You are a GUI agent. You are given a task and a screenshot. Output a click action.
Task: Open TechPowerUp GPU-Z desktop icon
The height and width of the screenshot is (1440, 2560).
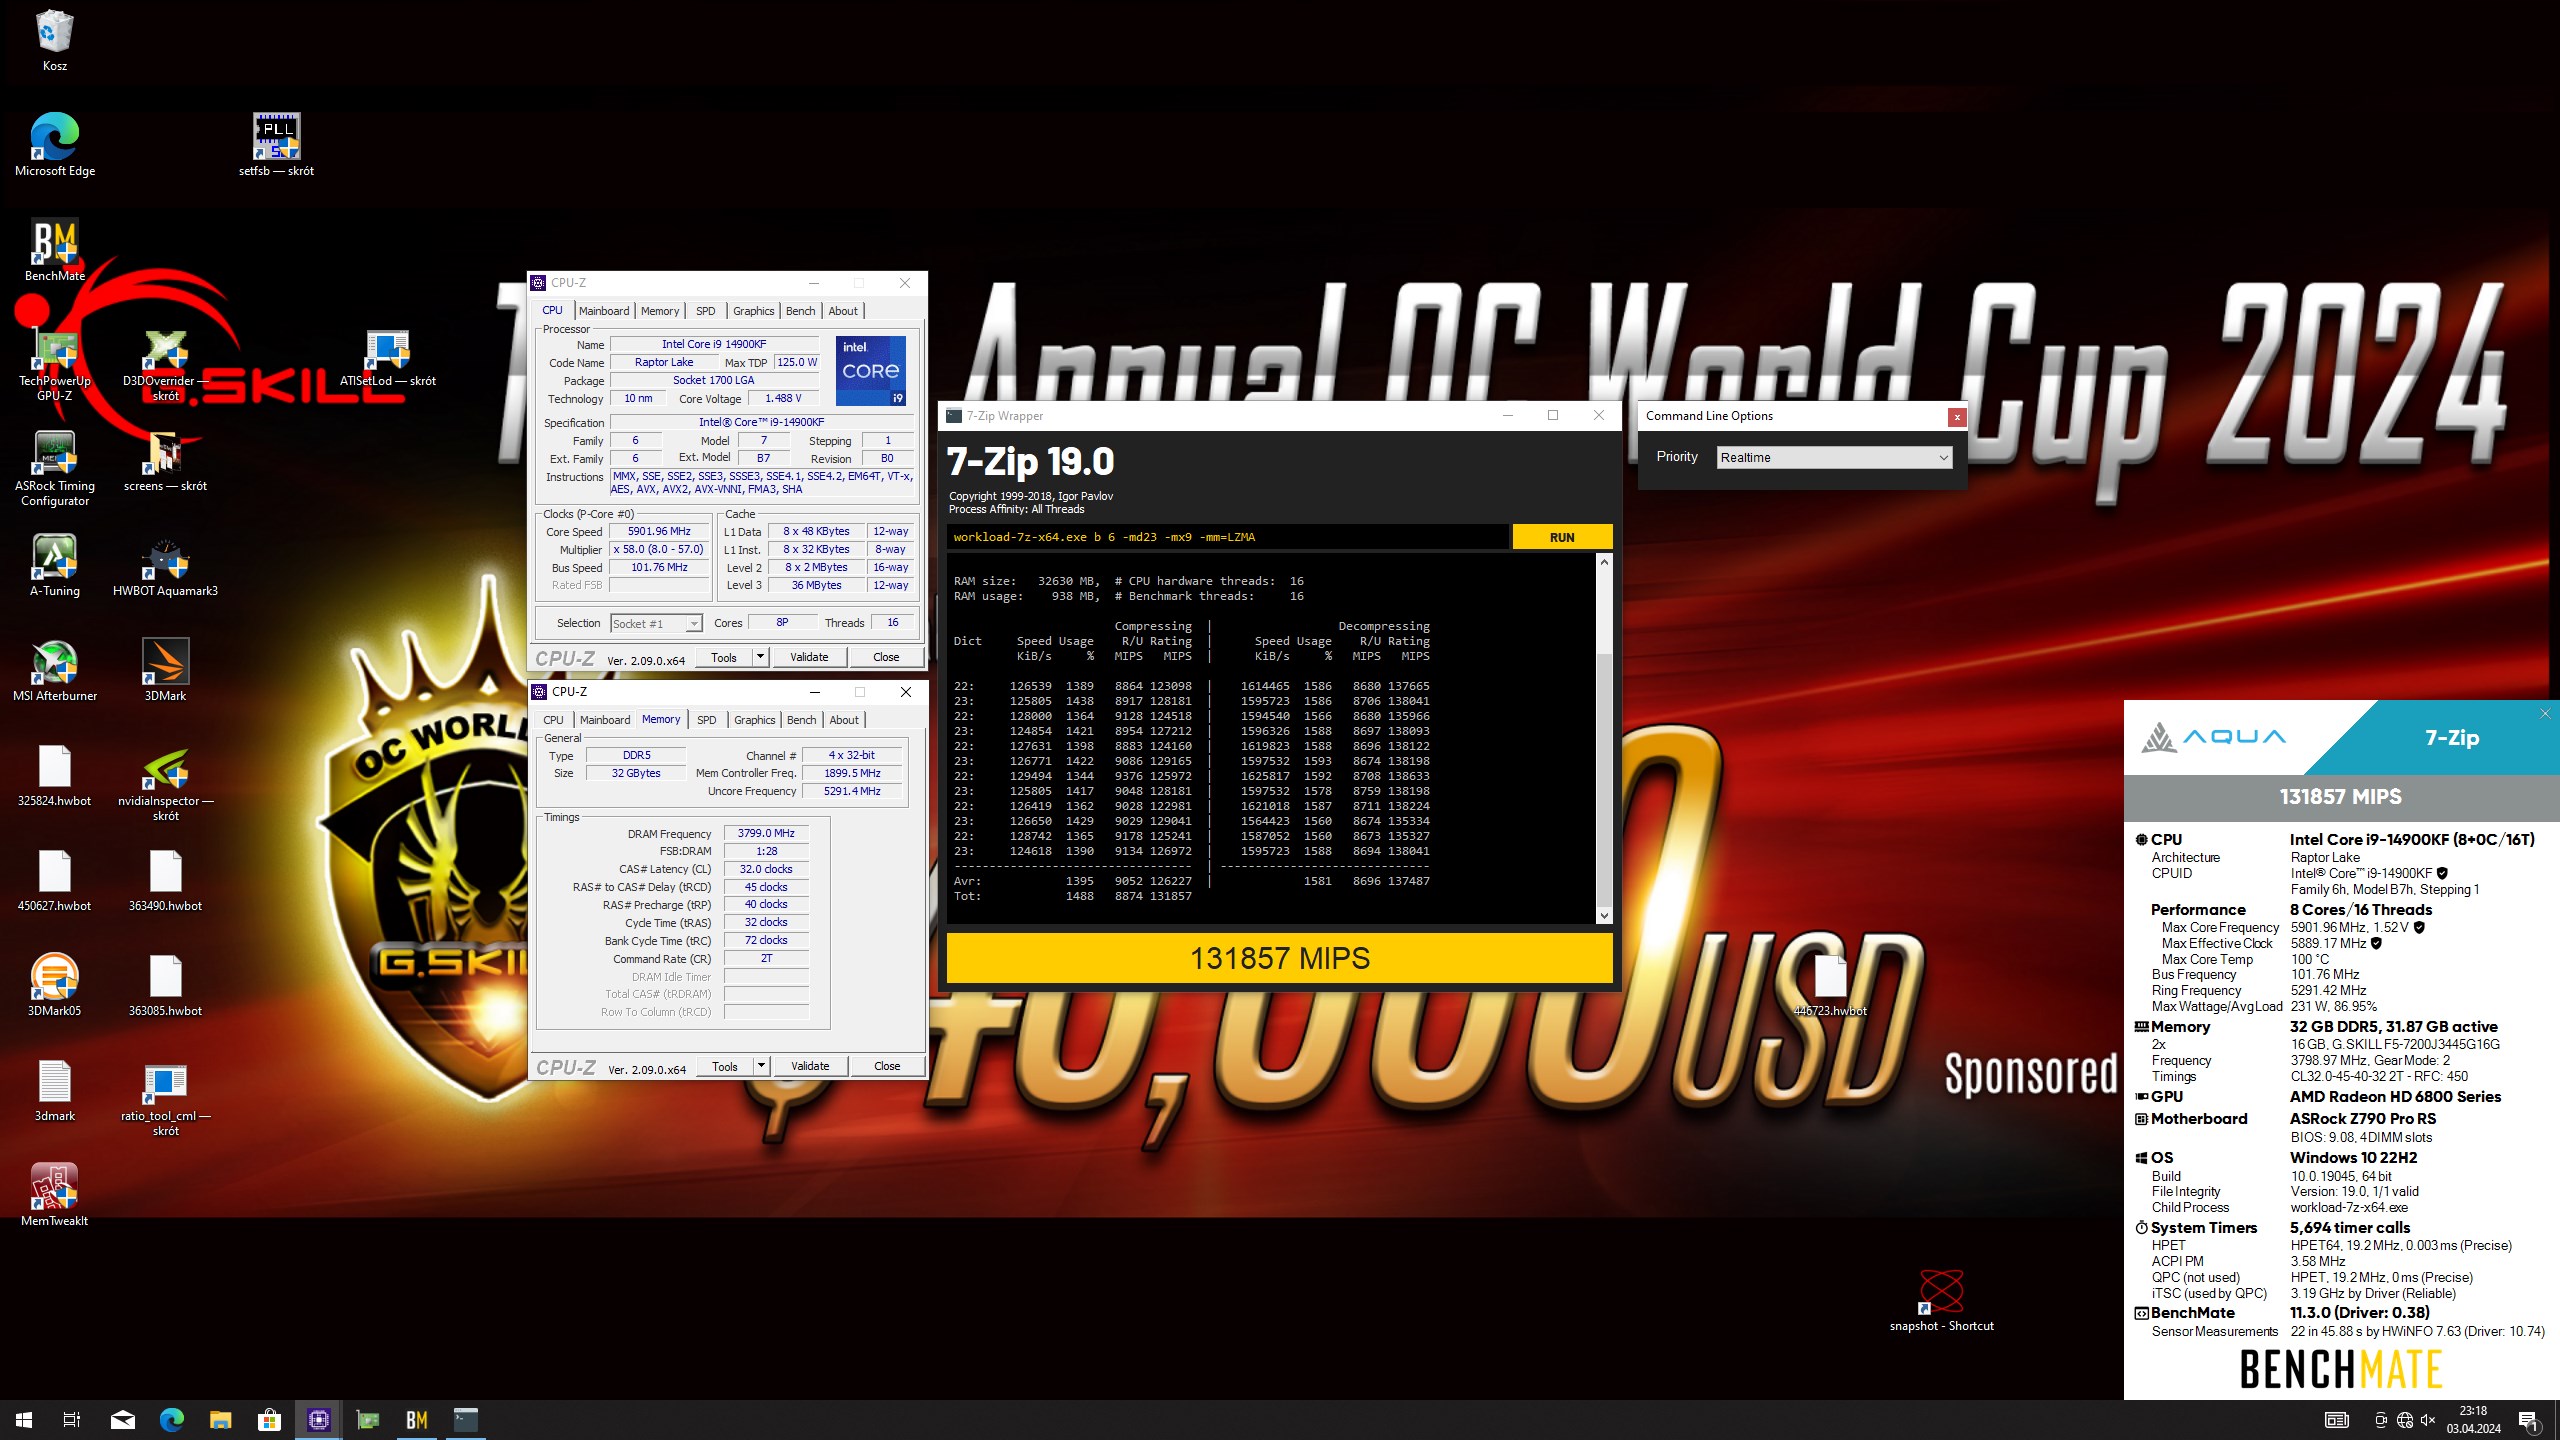(54, 365)
